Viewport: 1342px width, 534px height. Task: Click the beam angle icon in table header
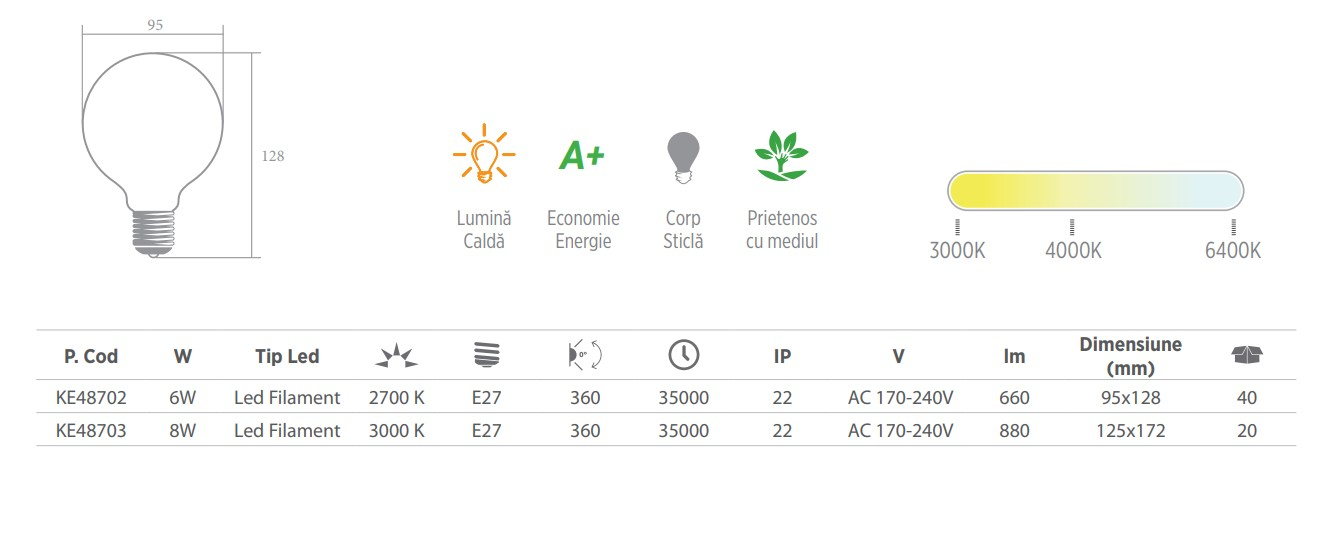585,355
